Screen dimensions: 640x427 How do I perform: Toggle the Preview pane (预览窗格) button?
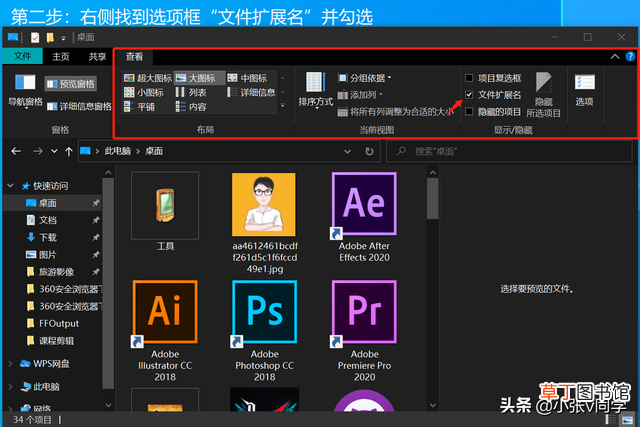coord(71,84)
